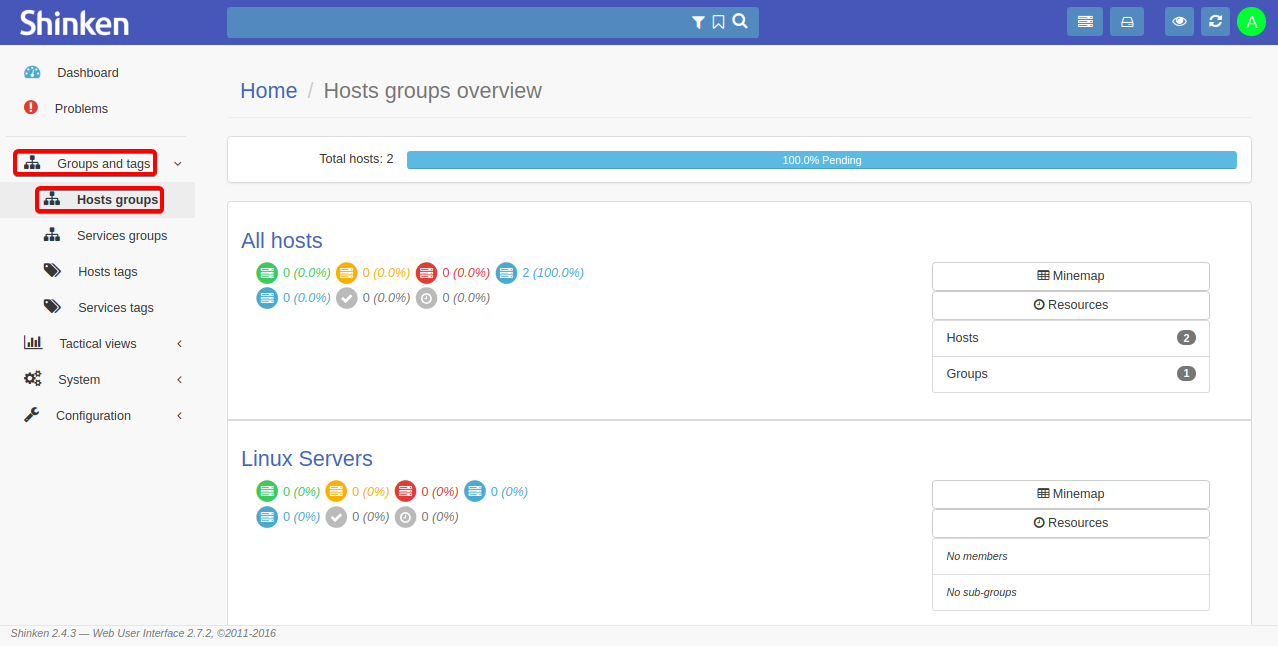Open Minemap for All hosts
The height and width of the screenshot is (646, 1278).
point(1071,276)
